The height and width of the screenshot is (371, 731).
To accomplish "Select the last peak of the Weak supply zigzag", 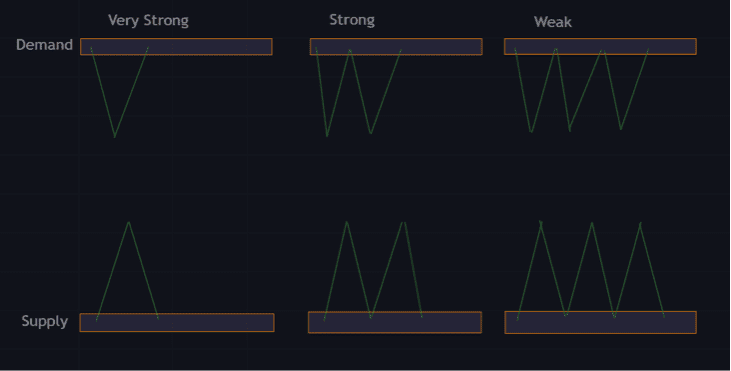I will click(x=640, y=223).
